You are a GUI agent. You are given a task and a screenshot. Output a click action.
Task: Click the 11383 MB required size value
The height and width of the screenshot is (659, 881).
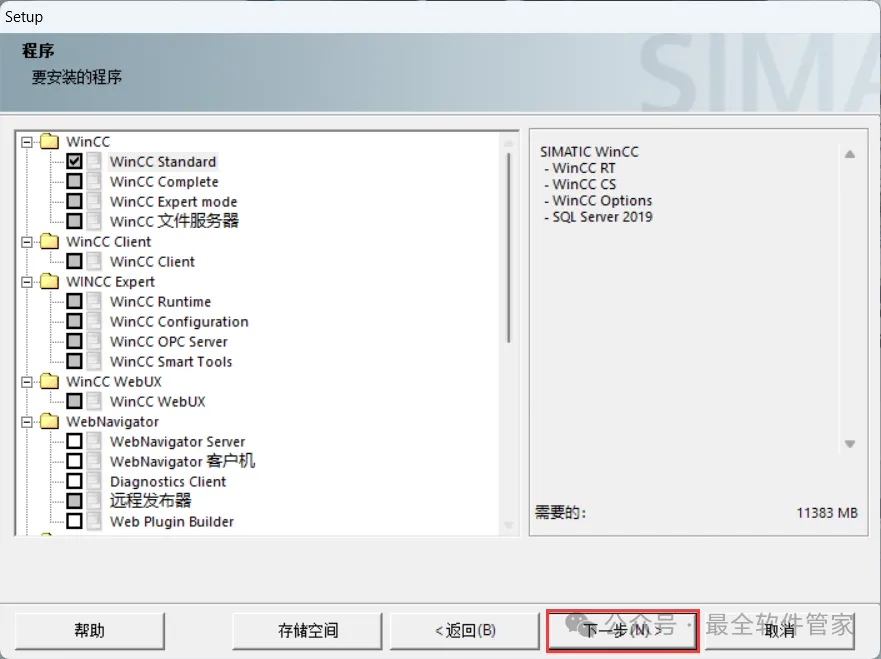pyautogui.click(x=827, y=513)
